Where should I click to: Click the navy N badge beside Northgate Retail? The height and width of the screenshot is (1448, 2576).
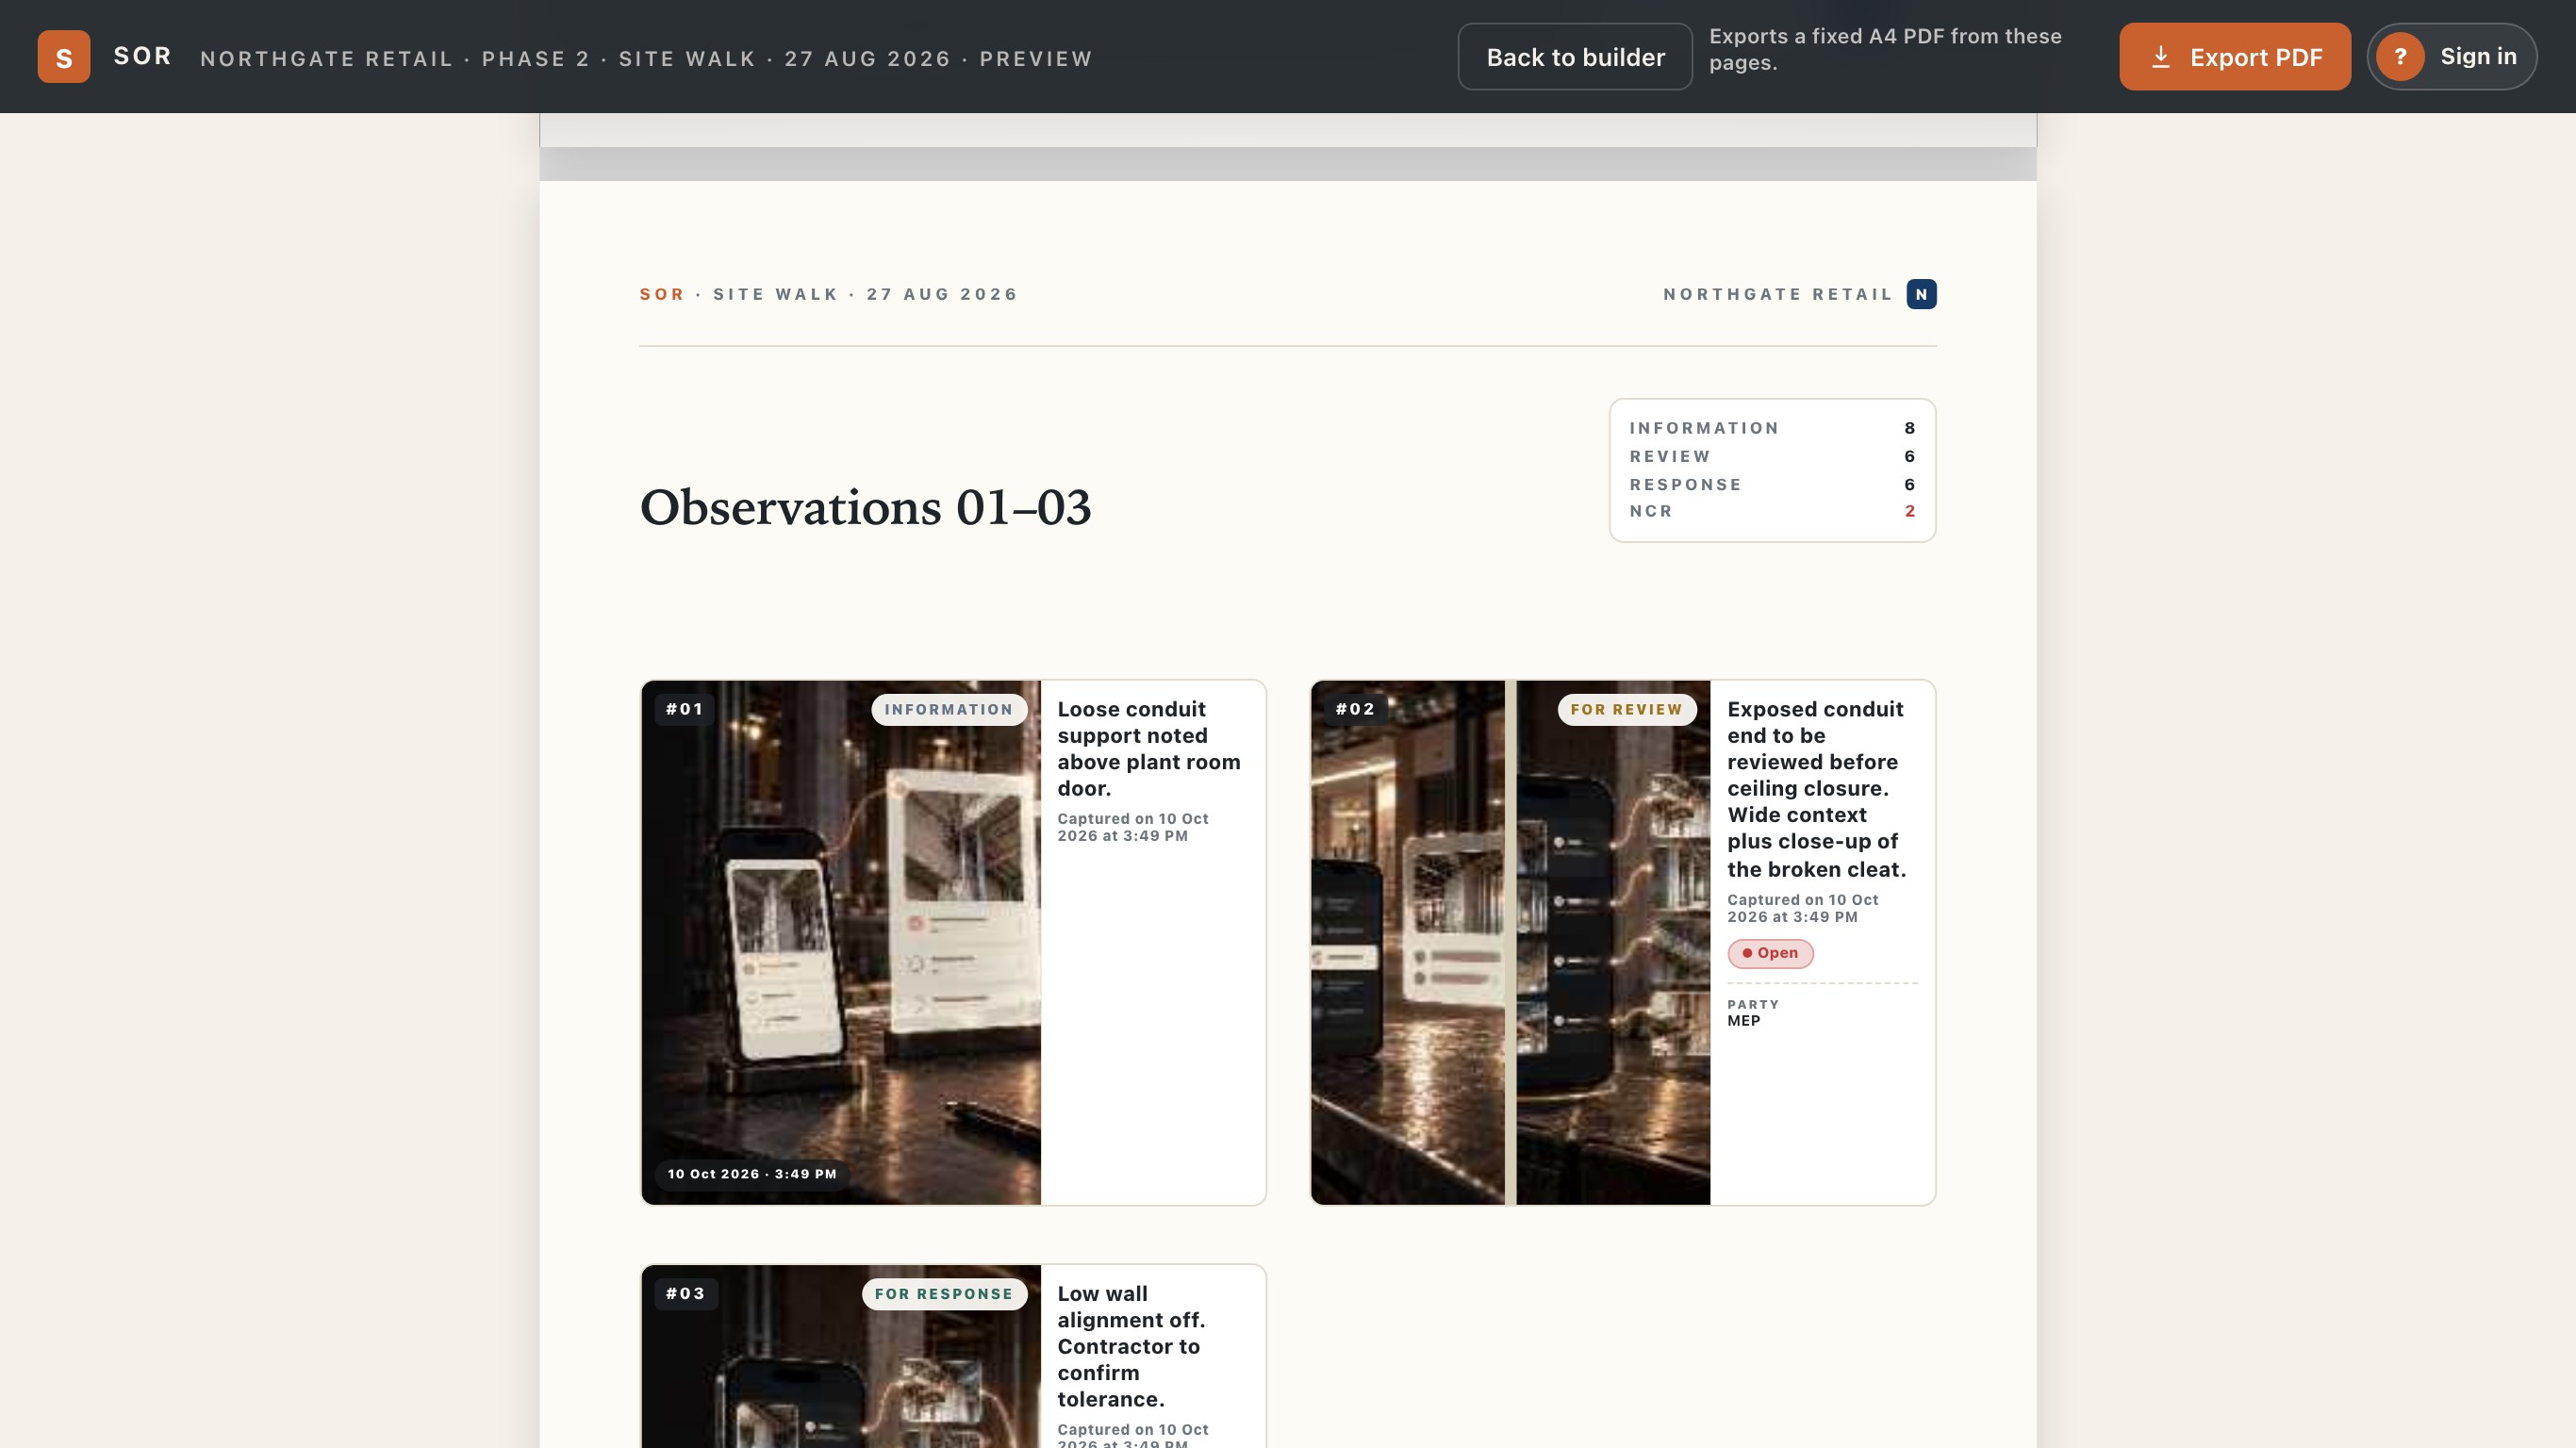click(1921, 294)
